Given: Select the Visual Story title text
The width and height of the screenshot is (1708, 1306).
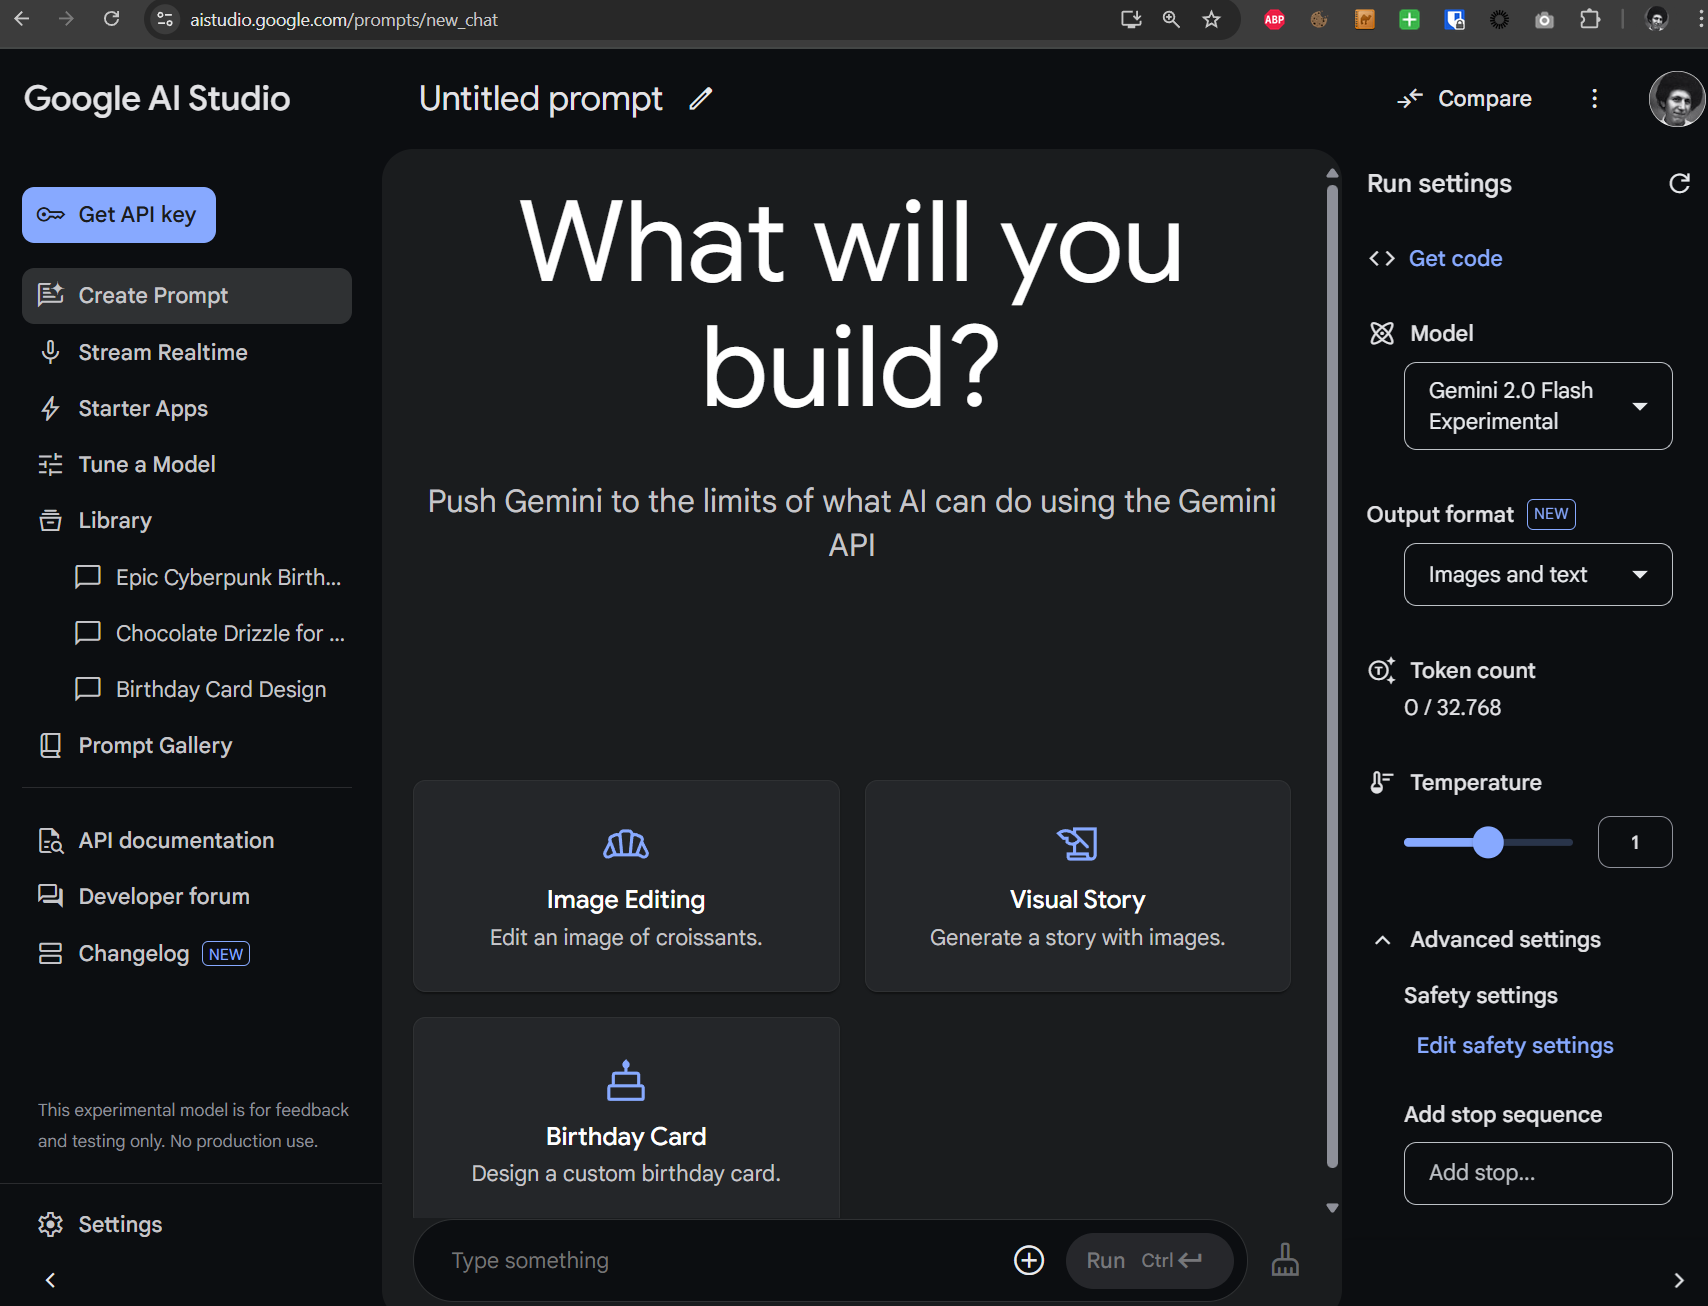Looking at the screenshot, I should pos(1078,900).
